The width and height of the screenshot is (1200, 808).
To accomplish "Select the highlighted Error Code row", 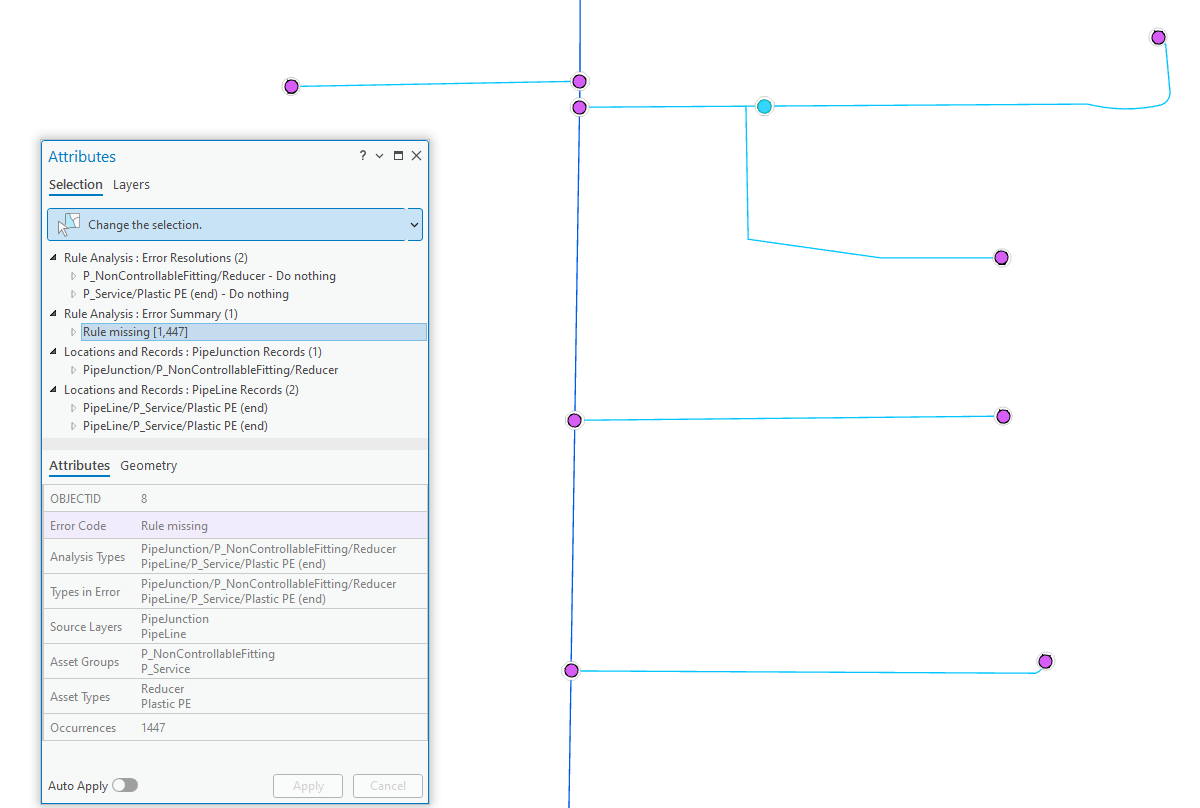I will point(200,525).
